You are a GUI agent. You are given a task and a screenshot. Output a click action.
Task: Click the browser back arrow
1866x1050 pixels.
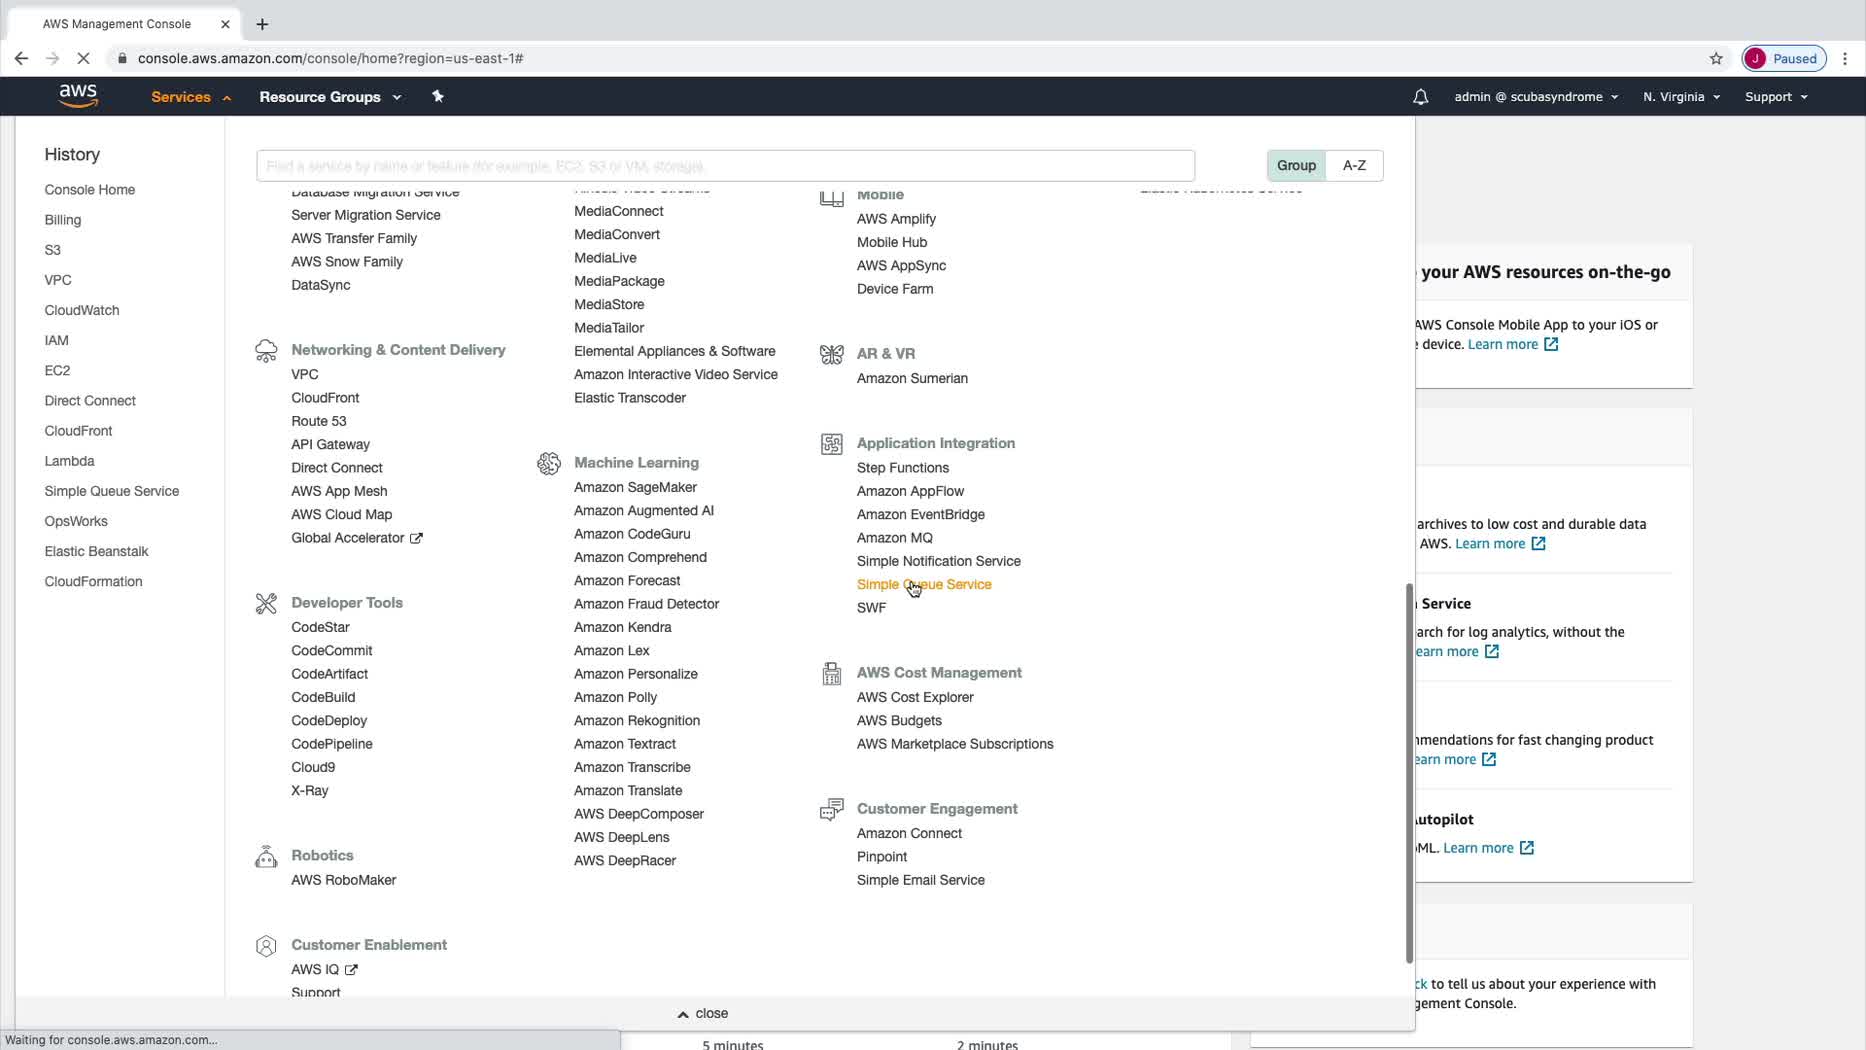pos(21,58)
